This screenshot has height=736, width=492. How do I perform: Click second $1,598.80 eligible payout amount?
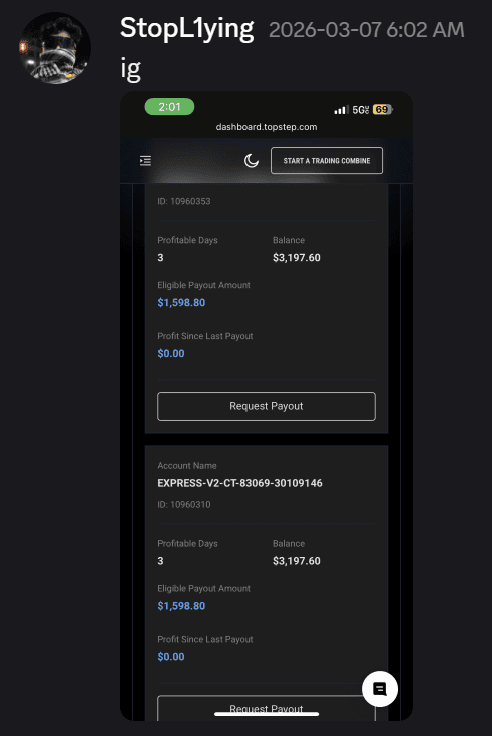click(181, 606)
